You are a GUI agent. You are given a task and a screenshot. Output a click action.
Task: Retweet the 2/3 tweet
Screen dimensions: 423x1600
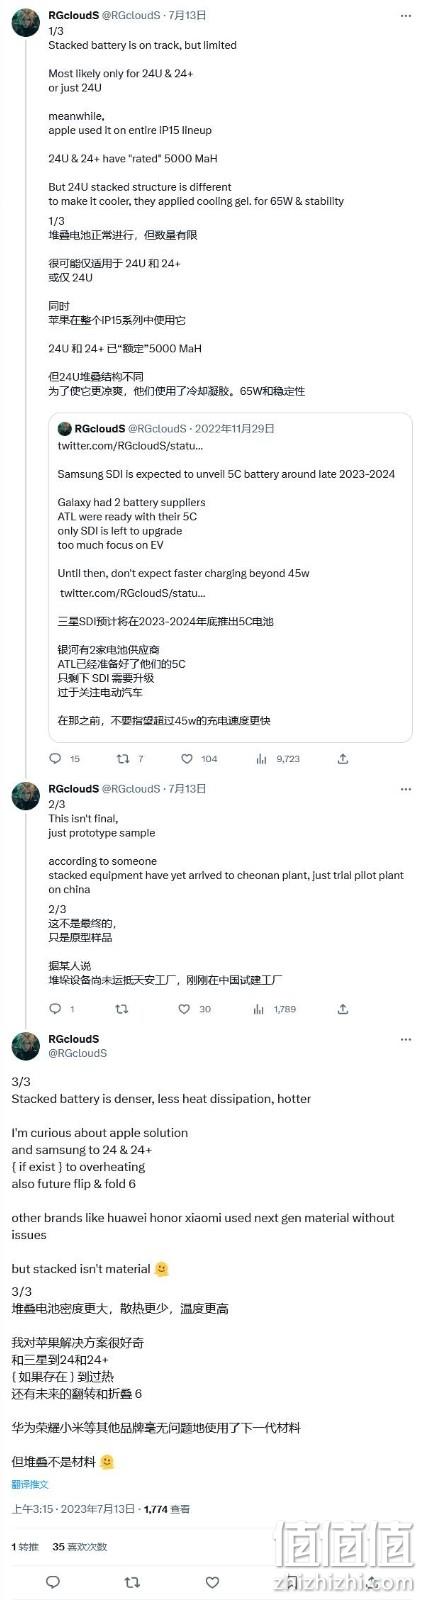(123, 1009)
